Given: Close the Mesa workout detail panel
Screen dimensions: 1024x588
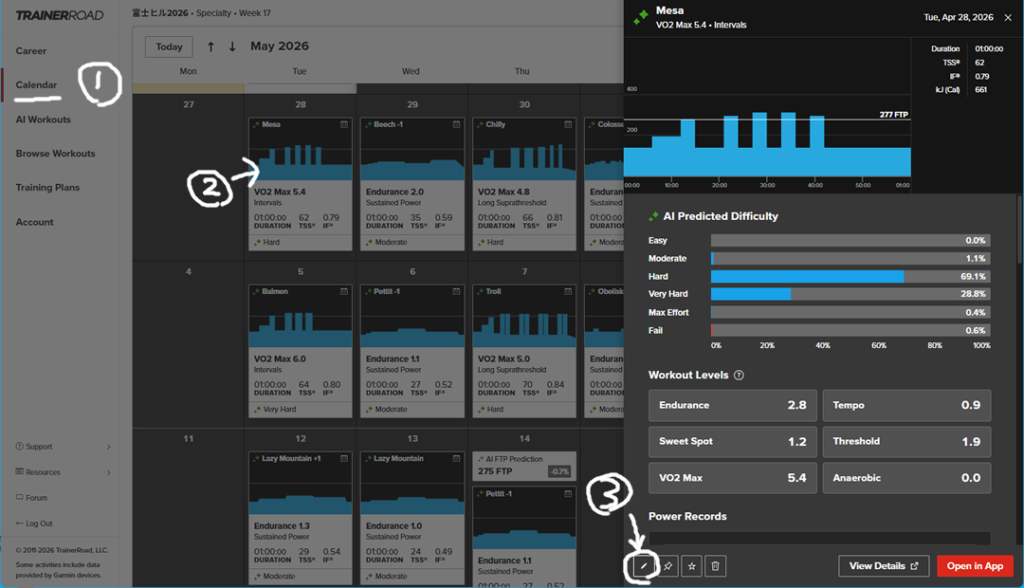Looking at the screenshot, I should pos(1007,17).
